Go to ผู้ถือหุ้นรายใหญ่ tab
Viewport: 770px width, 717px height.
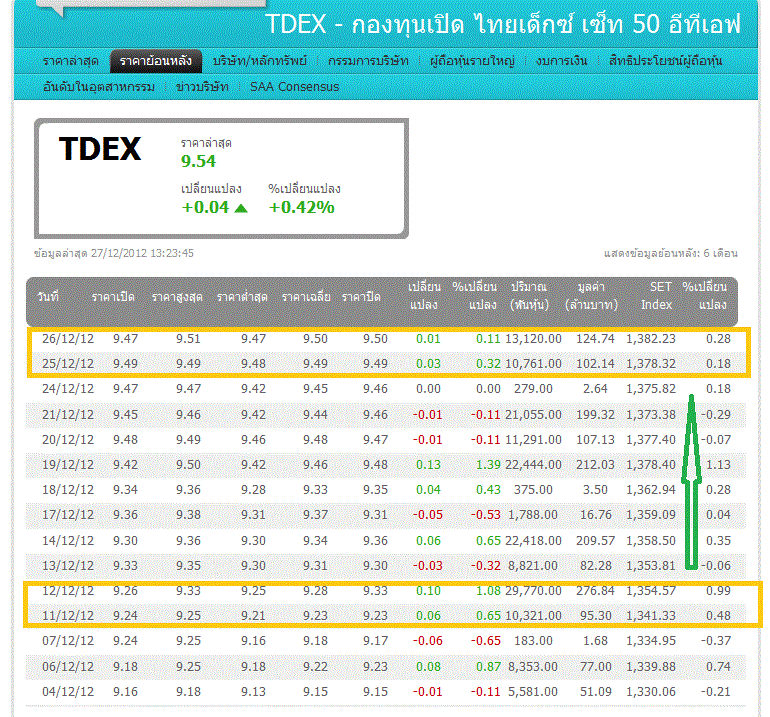pyautogui.click(x=472, y=61)
